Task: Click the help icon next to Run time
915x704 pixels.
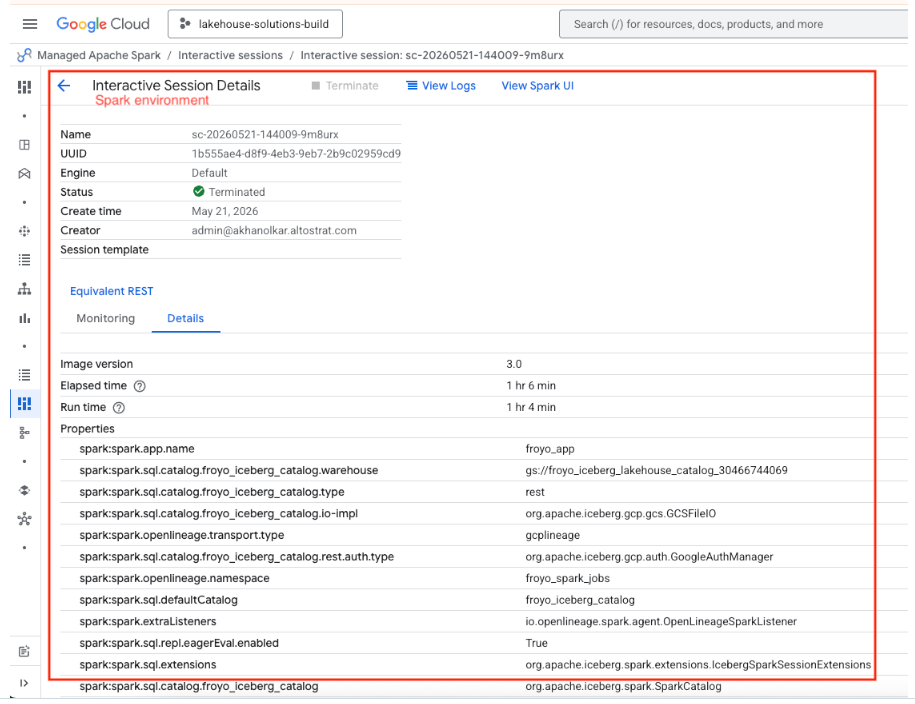Action: click(x=119, y=408)
